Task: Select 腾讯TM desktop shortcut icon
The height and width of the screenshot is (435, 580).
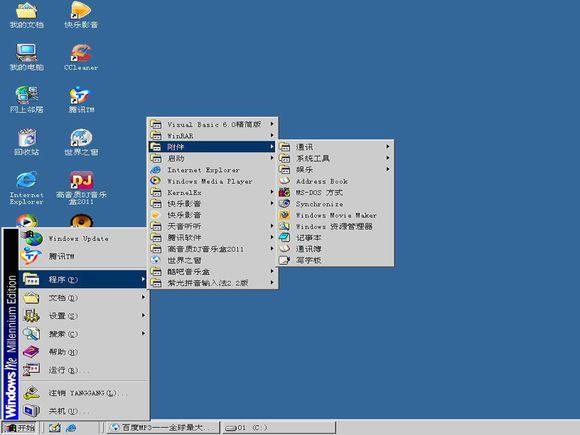Action: click(x=81, y=100)
